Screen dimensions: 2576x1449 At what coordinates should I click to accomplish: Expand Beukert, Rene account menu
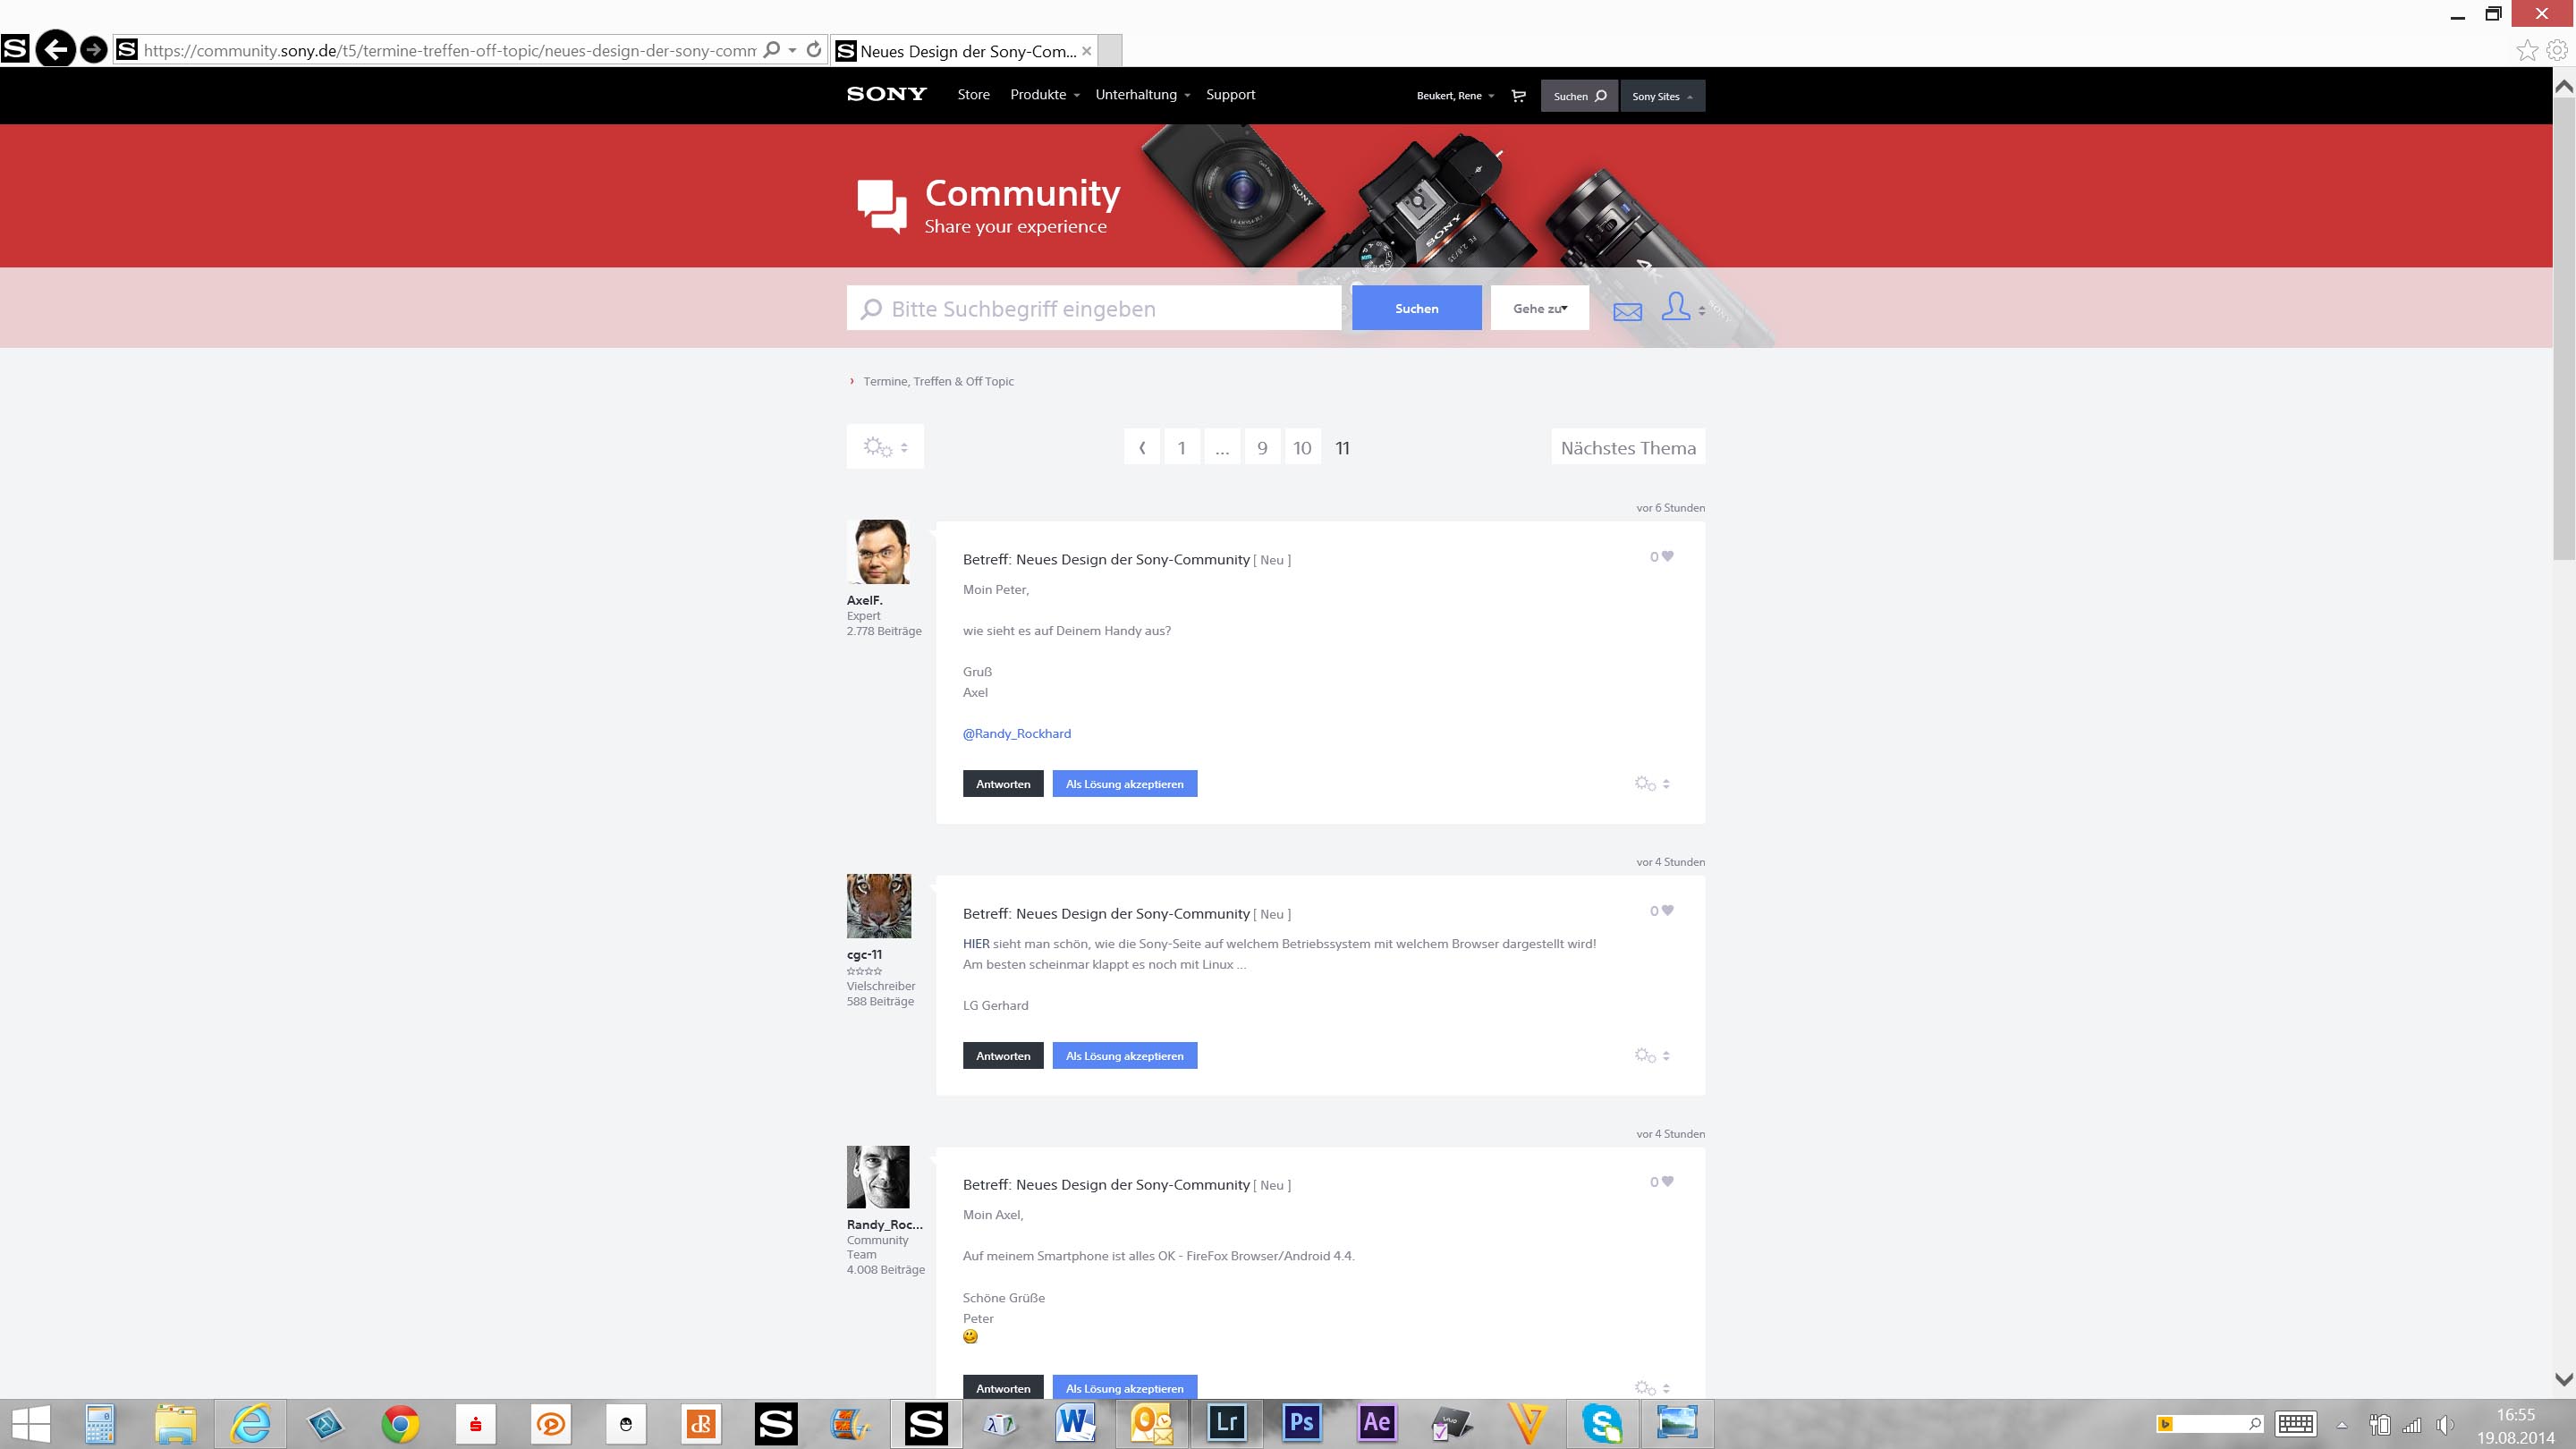[x=1454, y=96]
